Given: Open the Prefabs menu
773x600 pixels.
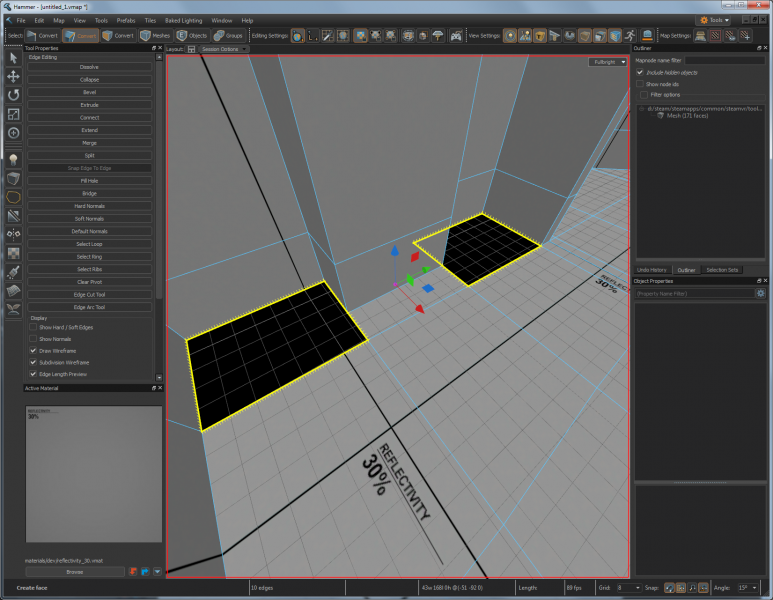Looking at the screenshot, I should tap(126, 21).
